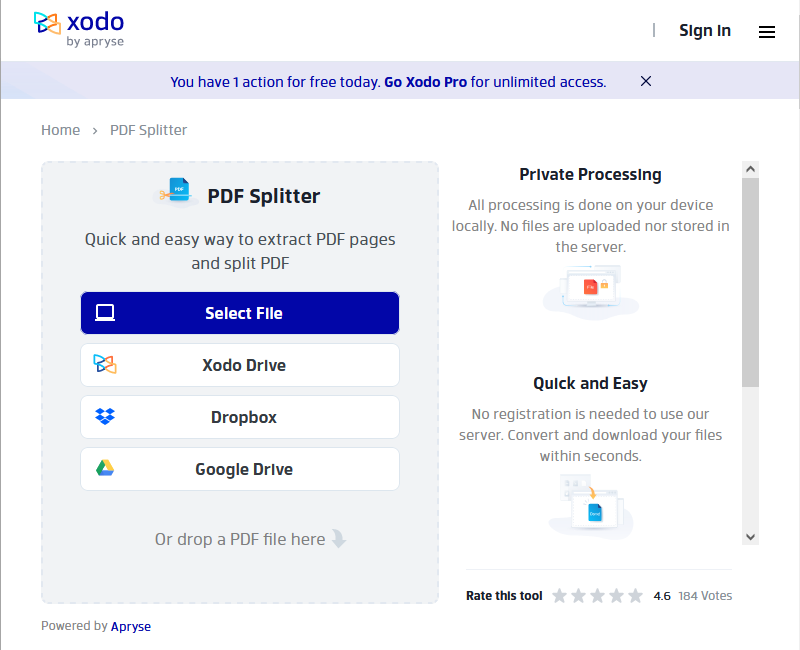Screen dimensions: 800x650
Task: Click the Xodo logo in the header
Action: tap(80, 30)
